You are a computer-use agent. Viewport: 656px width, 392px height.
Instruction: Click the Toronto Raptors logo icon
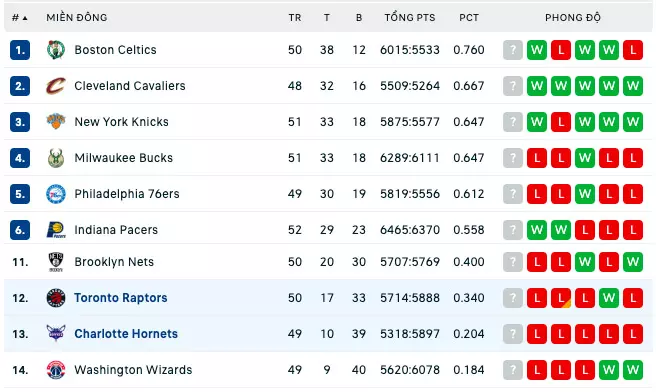56,298
